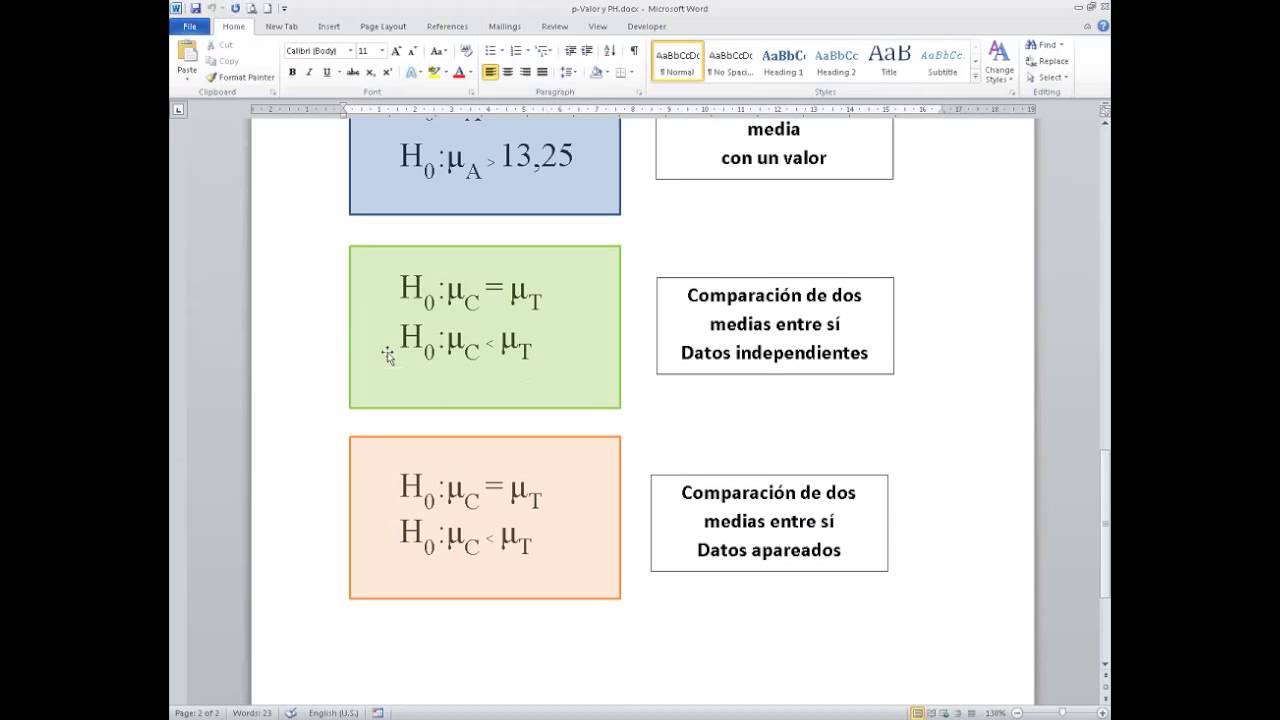Toggle italic formatting
1280x720 pixels.
click(309, 72)
